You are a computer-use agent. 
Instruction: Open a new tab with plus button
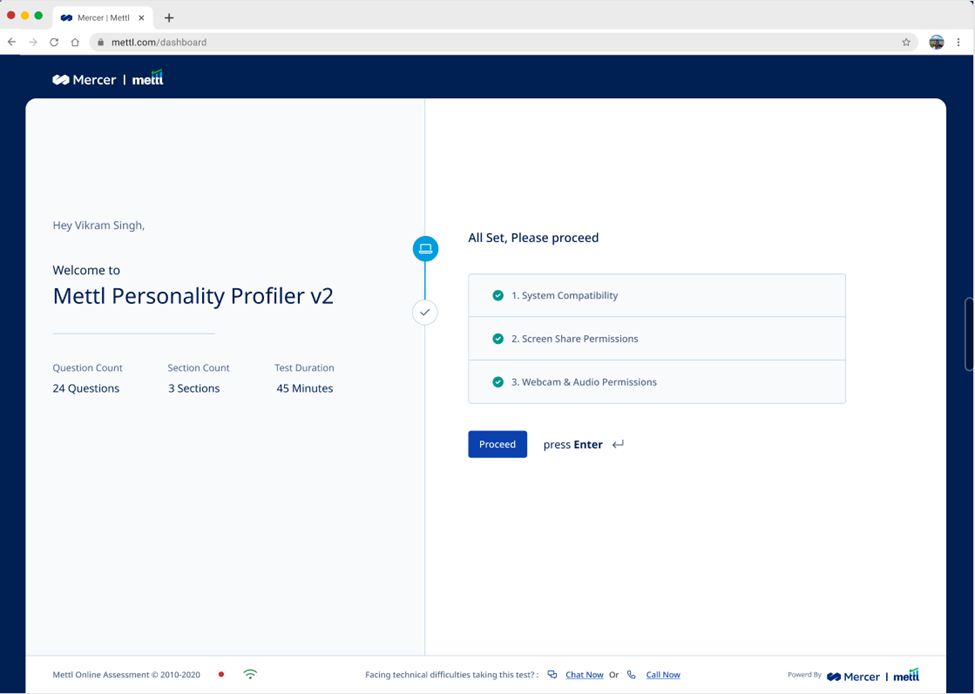pos(169,17)
